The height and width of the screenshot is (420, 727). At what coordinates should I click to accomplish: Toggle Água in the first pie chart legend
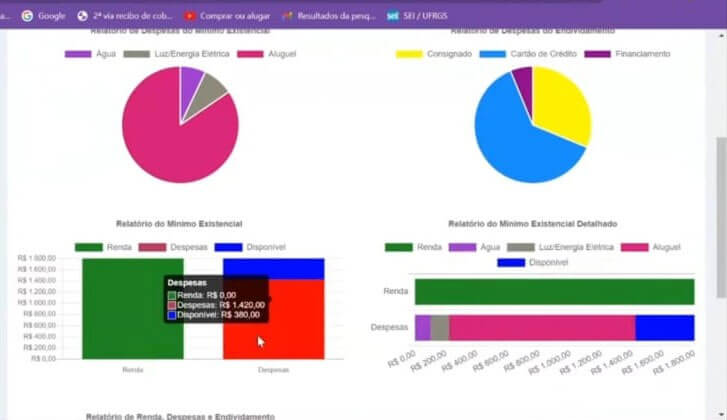point(90,54)
